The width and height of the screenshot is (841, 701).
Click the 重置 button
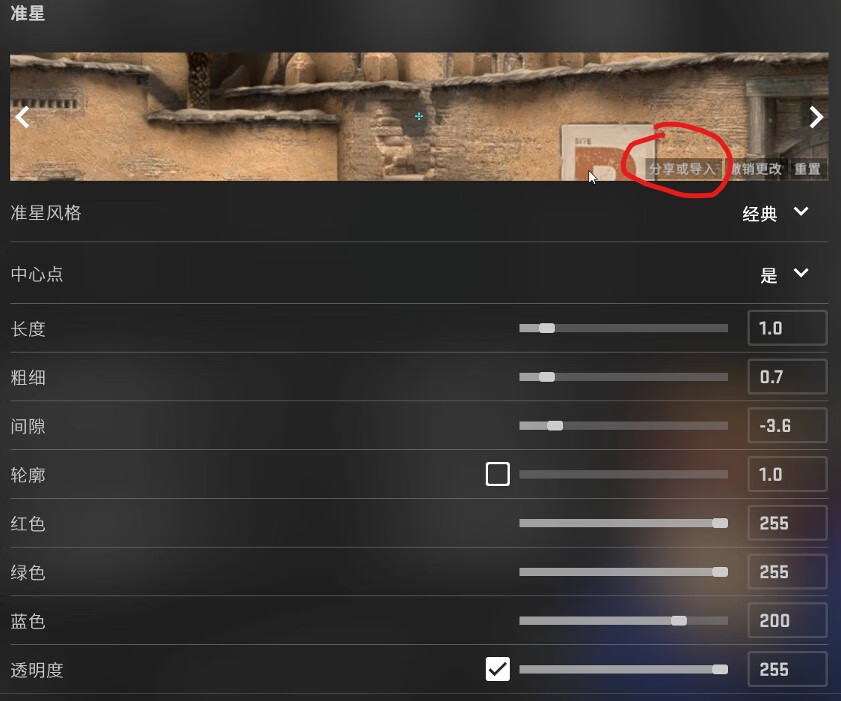(x=807, y=169)
